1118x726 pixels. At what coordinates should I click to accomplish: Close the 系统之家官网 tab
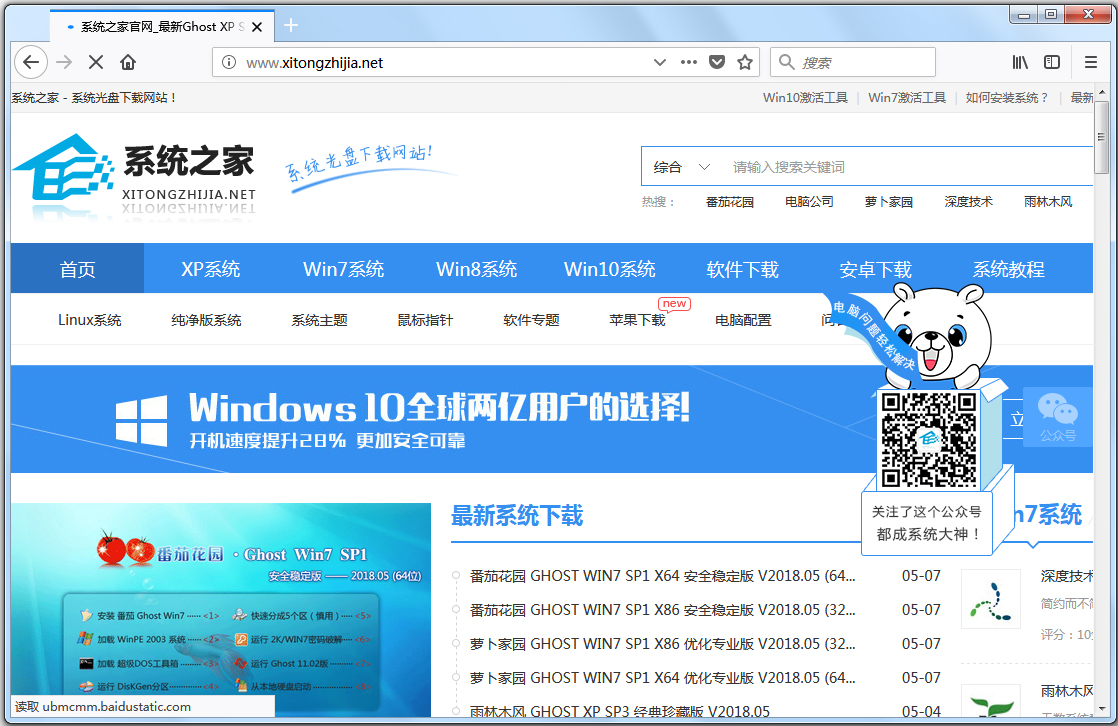[x=257, y=26]
